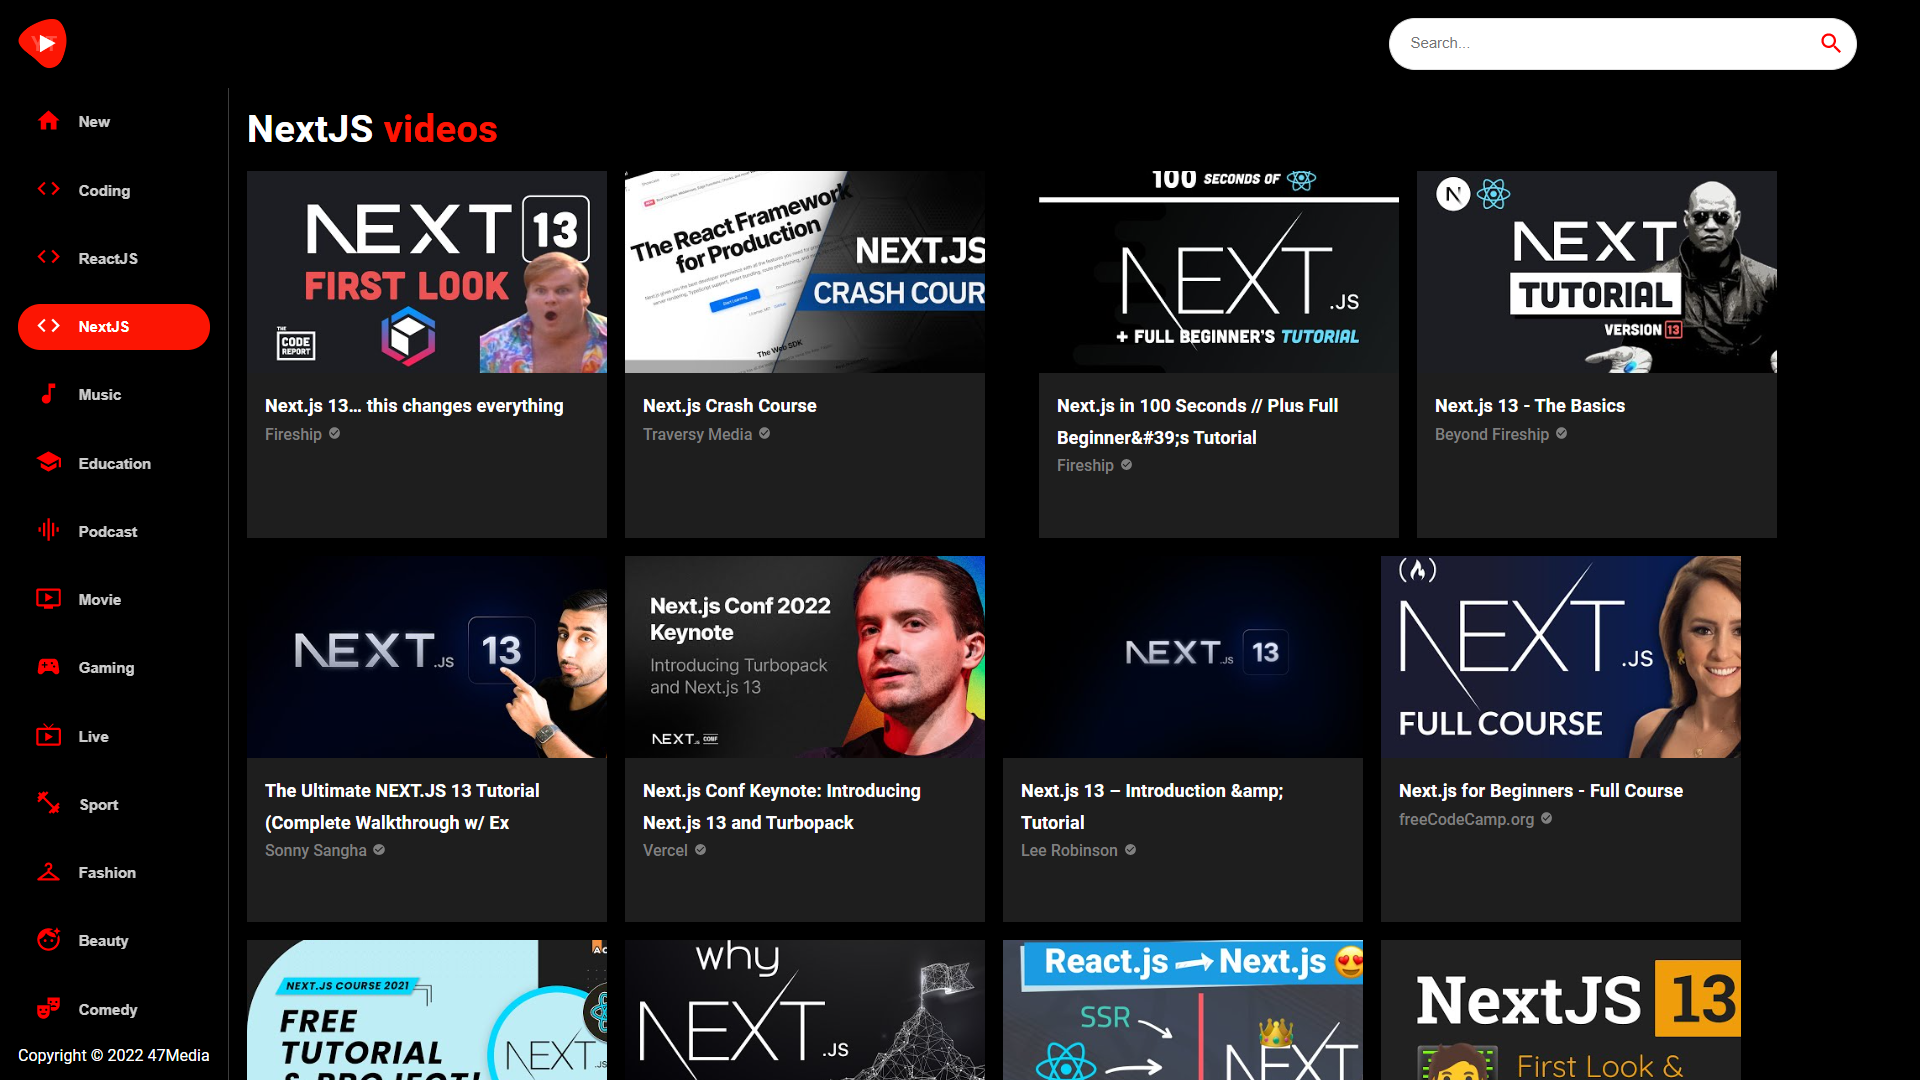Viewport: 1920px width, 1080px height.
Task: Switch to ReactJS category
Action: (114, 258)
